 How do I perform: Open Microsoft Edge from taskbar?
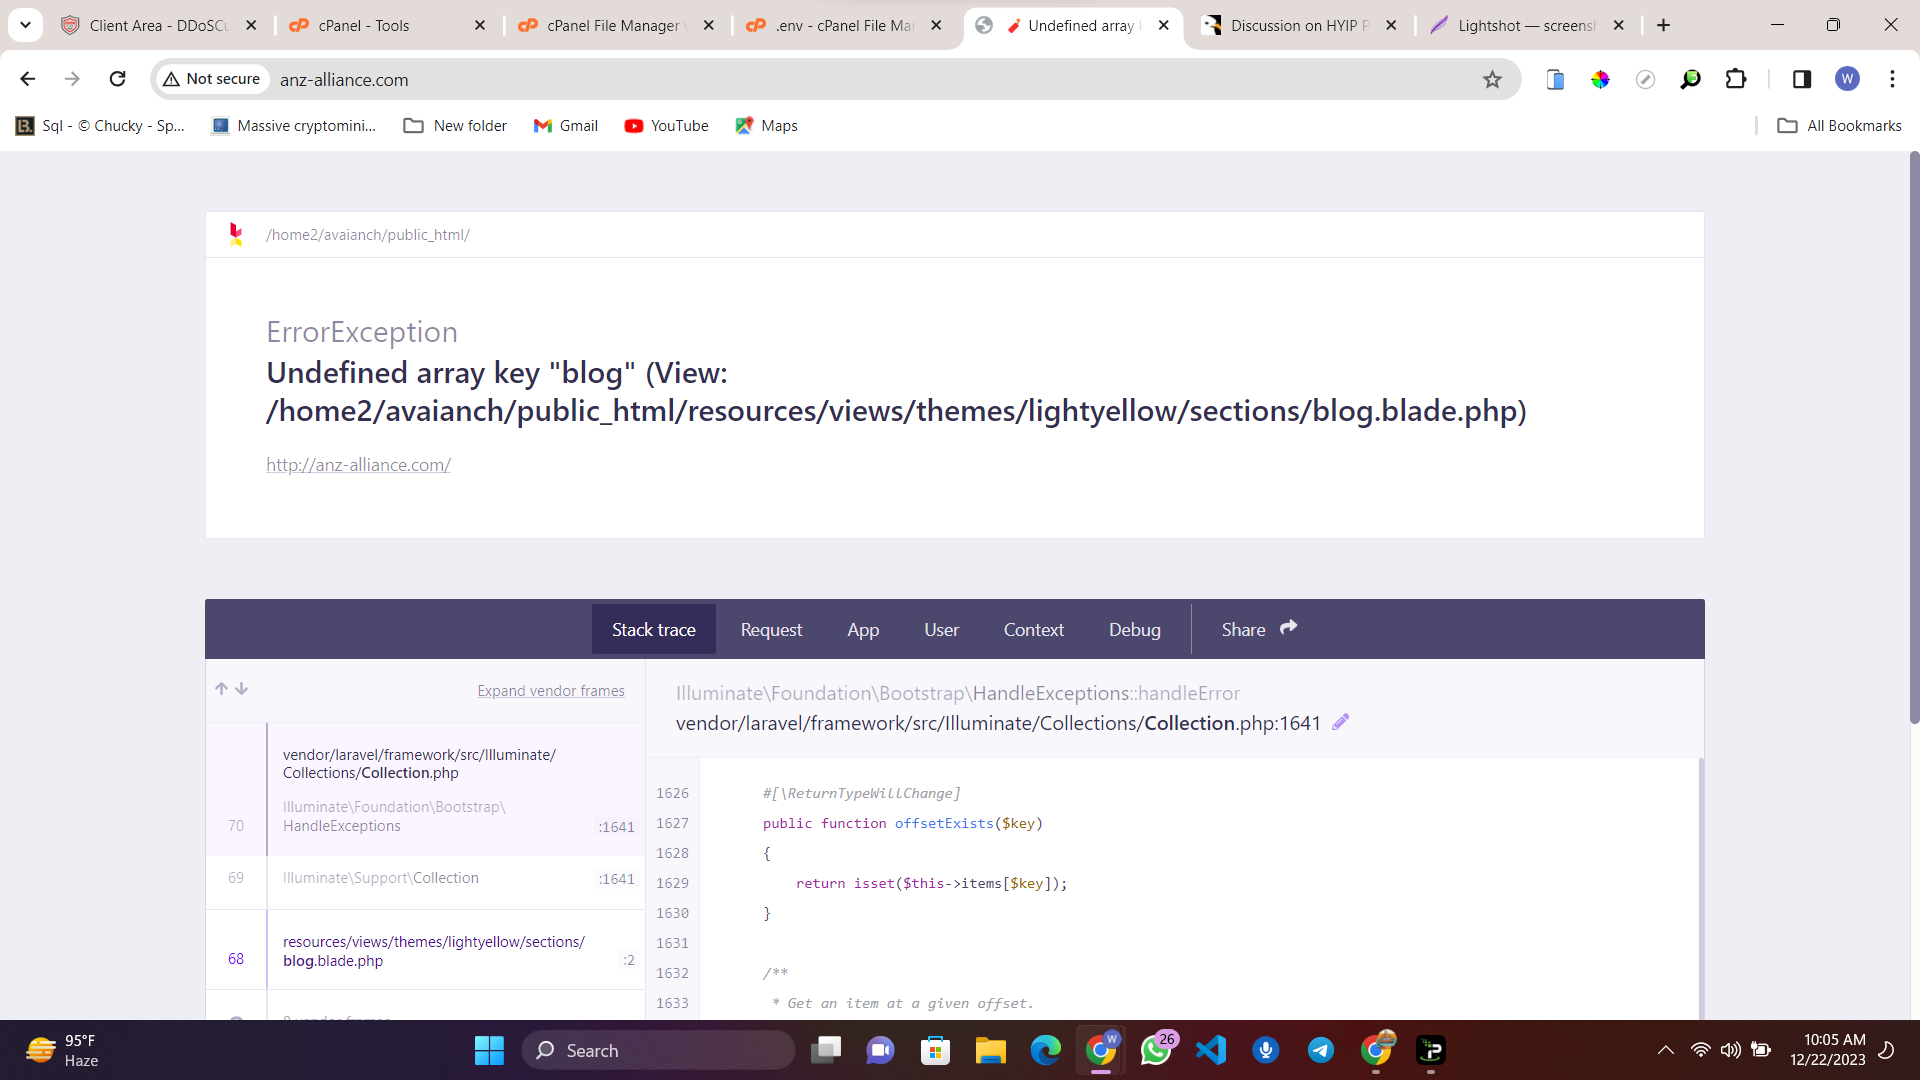(x=1045, y=1050)
